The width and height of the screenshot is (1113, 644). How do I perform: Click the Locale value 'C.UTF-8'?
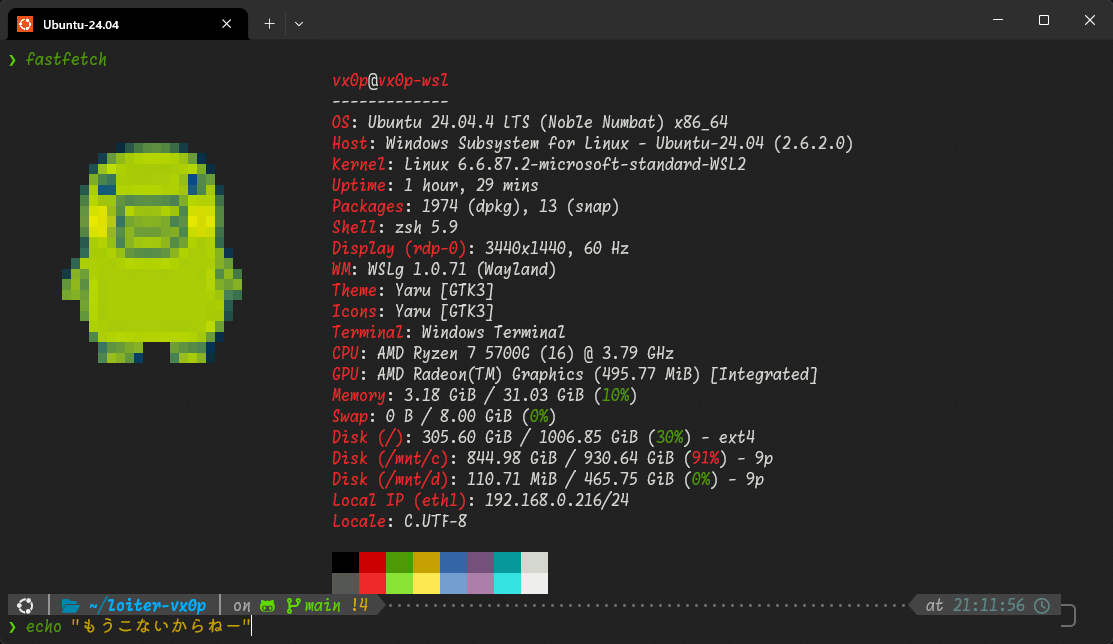tap(435, 521)
